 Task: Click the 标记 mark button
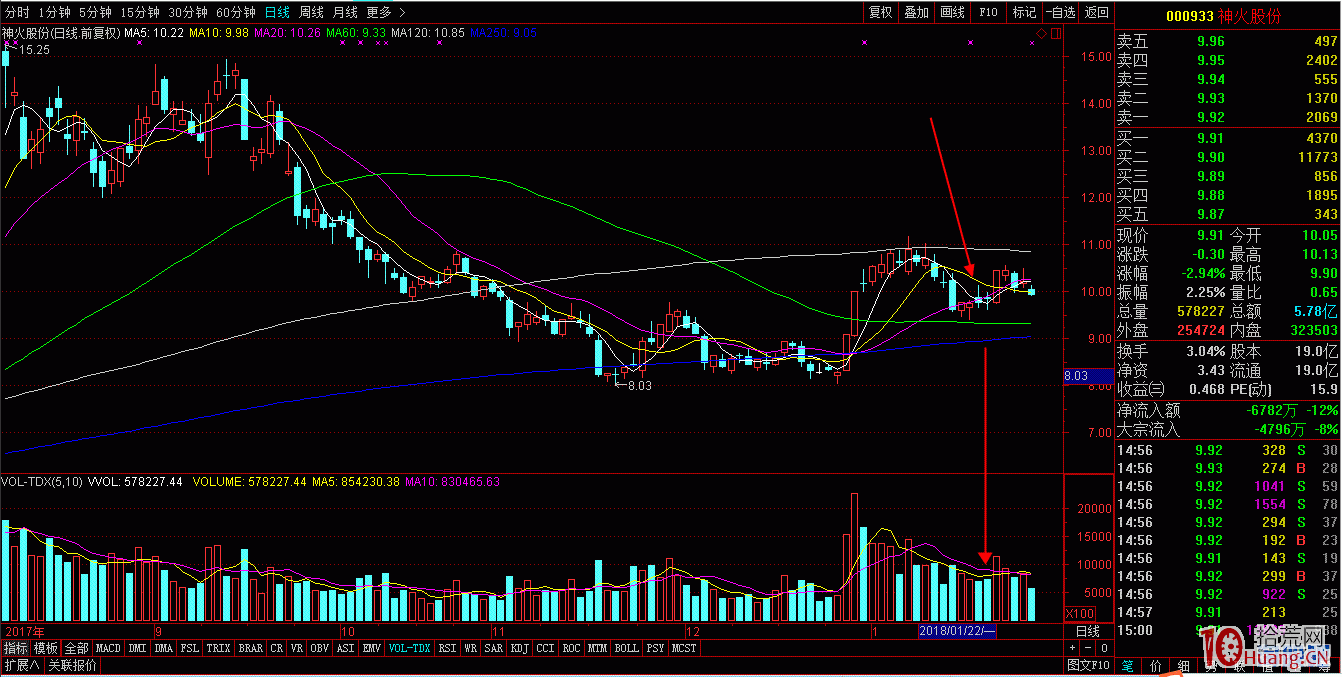1024,12
